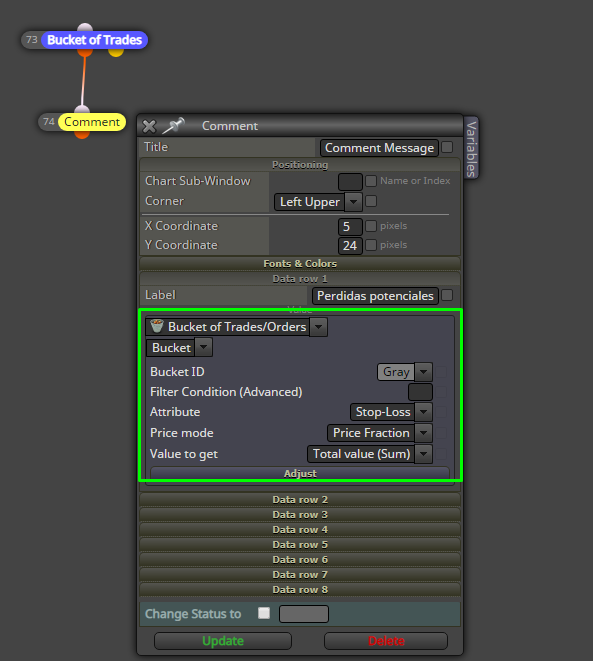593x661 pixels.
Task: Expand the Adjust section
Action: 300,473
